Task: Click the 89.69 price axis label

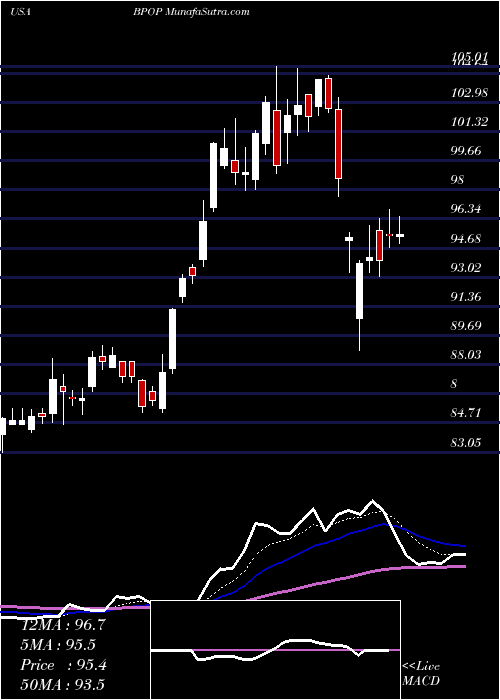Action: tap(467, 325)
